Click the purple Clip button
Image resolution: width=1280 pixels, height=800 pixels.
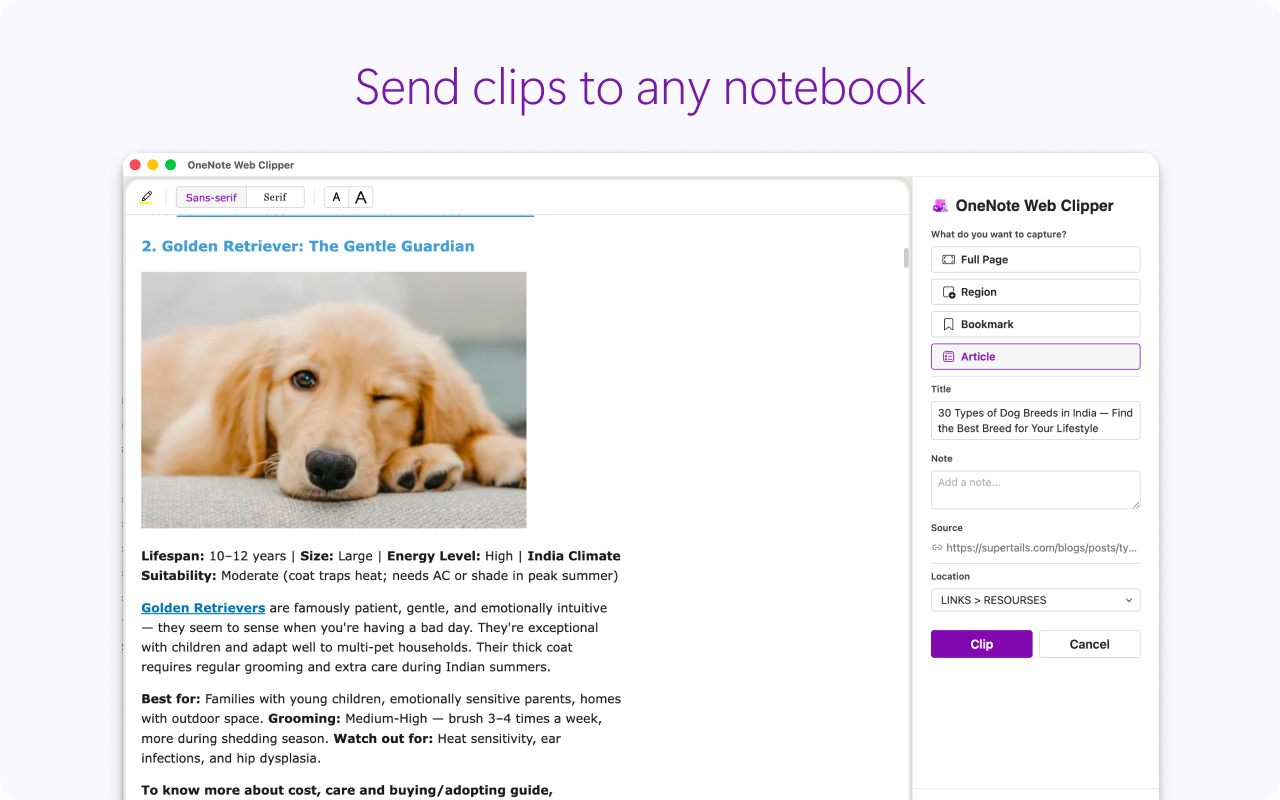coord(981,644)
